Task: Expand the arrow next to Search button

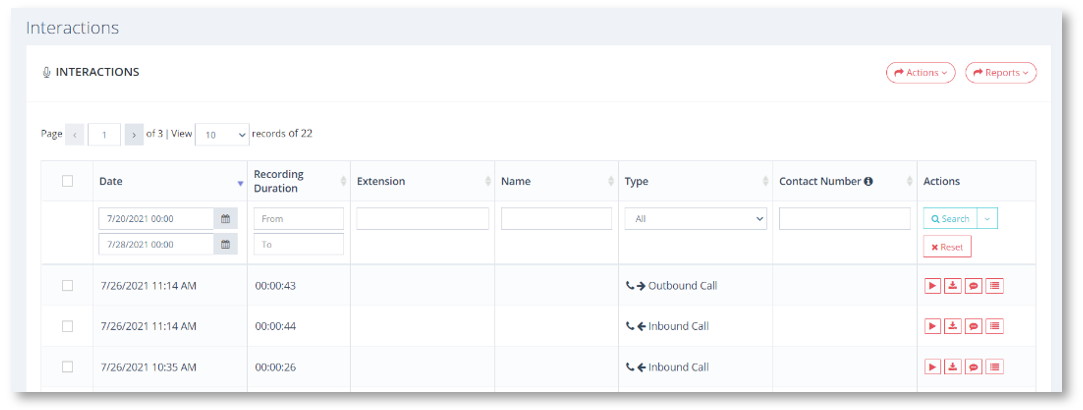Action: click(x=987, y=219)
